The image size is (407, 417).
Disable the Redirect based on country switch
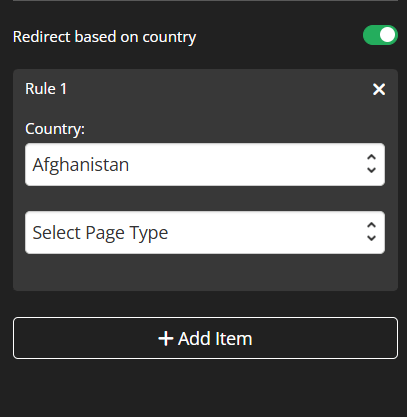pyautogui.click(x=380, y=35)
